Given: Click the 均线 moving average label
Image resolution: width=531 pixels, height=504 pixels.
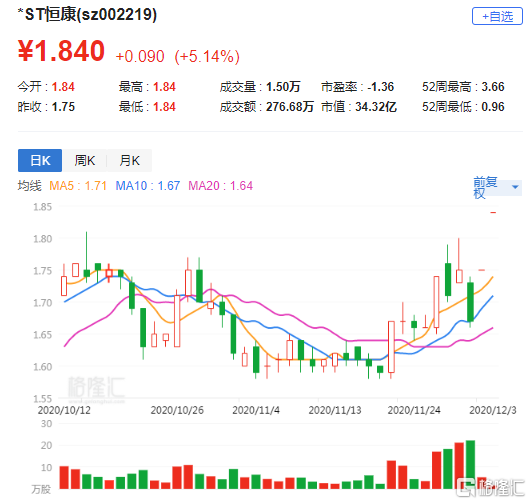Looking at the screenshot, I should point(29,186).
